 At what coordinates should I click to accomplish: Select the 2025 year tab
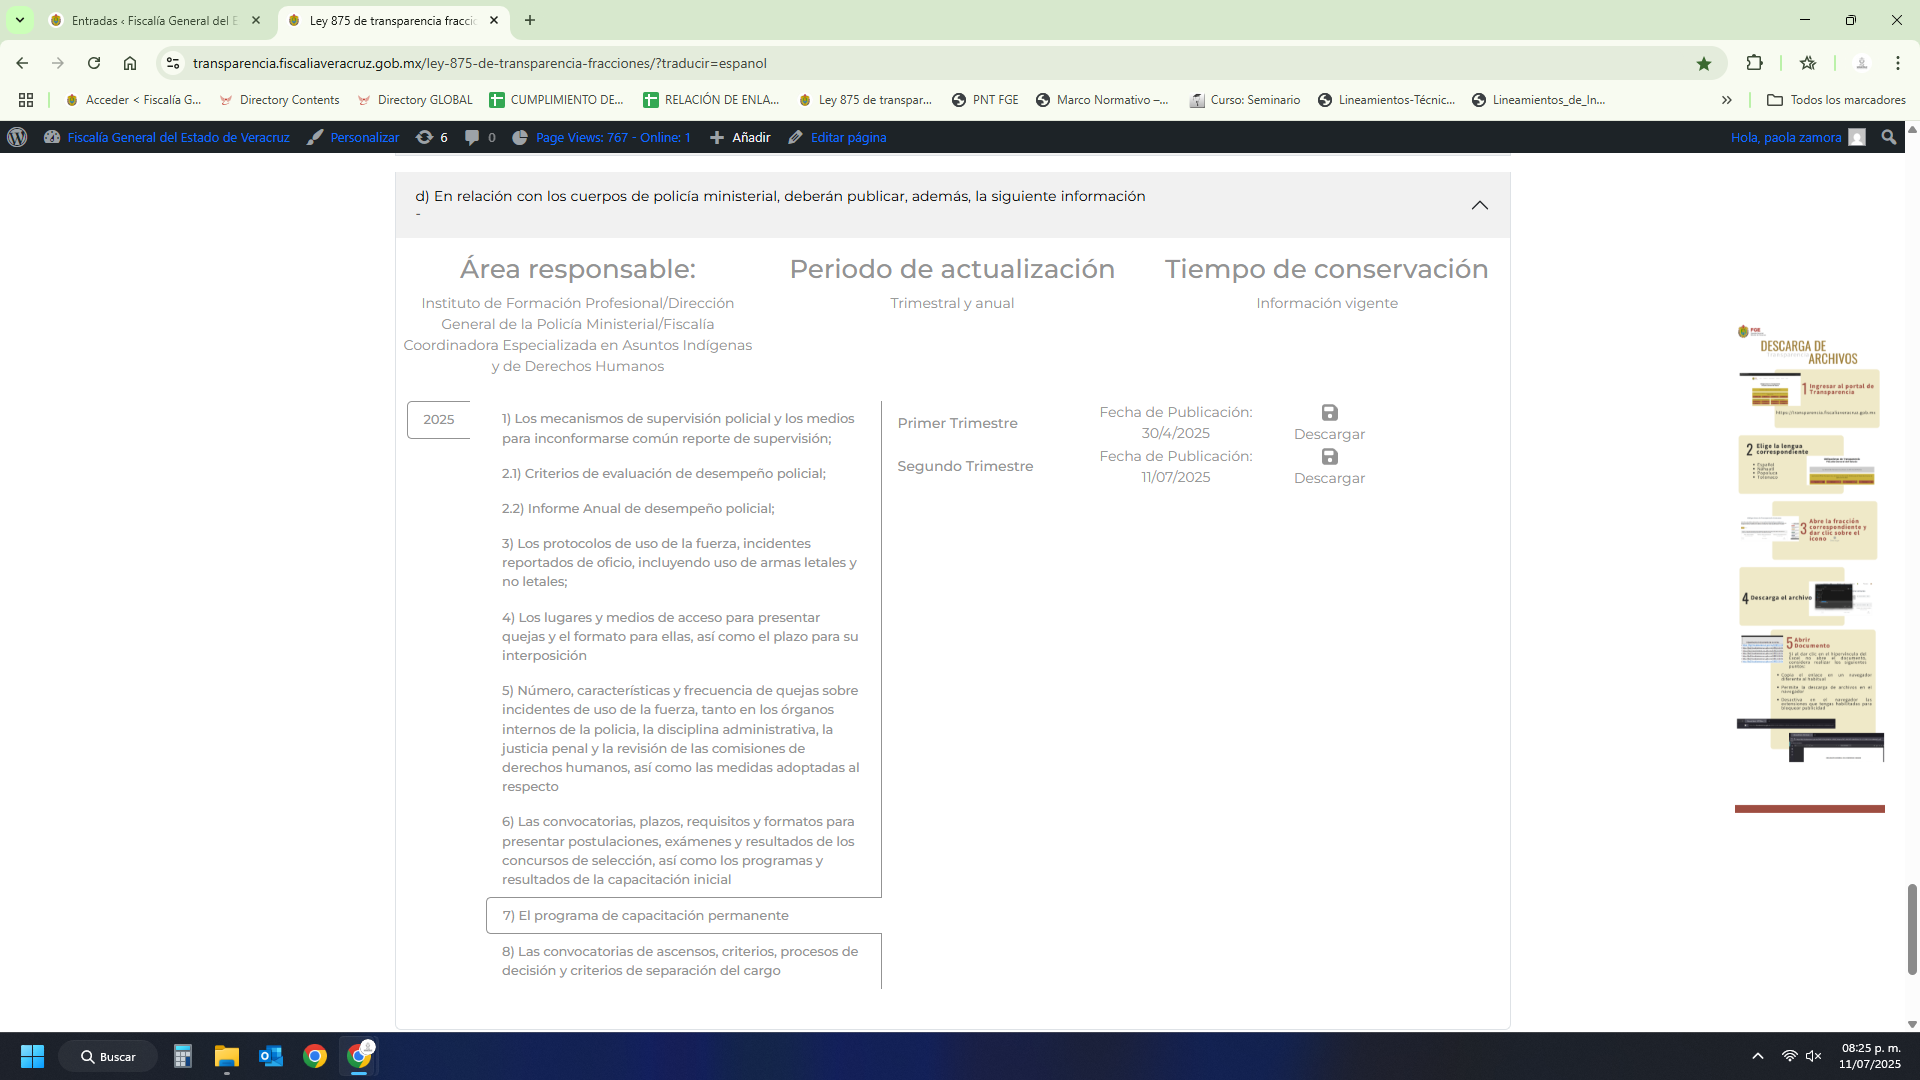tap(438, 420)
